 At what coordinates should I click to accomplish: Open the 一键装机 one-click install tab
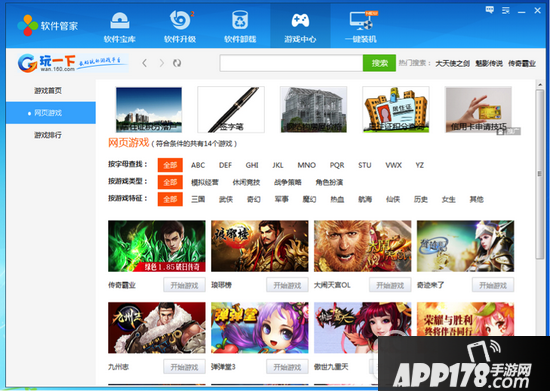tap(361, 27)
